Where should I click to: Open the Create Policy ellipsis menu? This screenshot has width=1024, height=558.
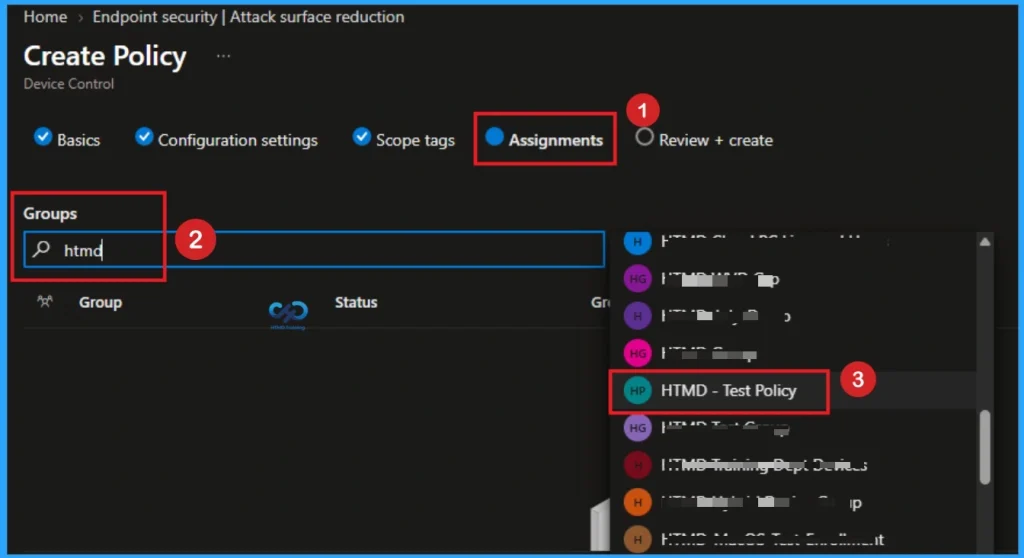point(223,56)
